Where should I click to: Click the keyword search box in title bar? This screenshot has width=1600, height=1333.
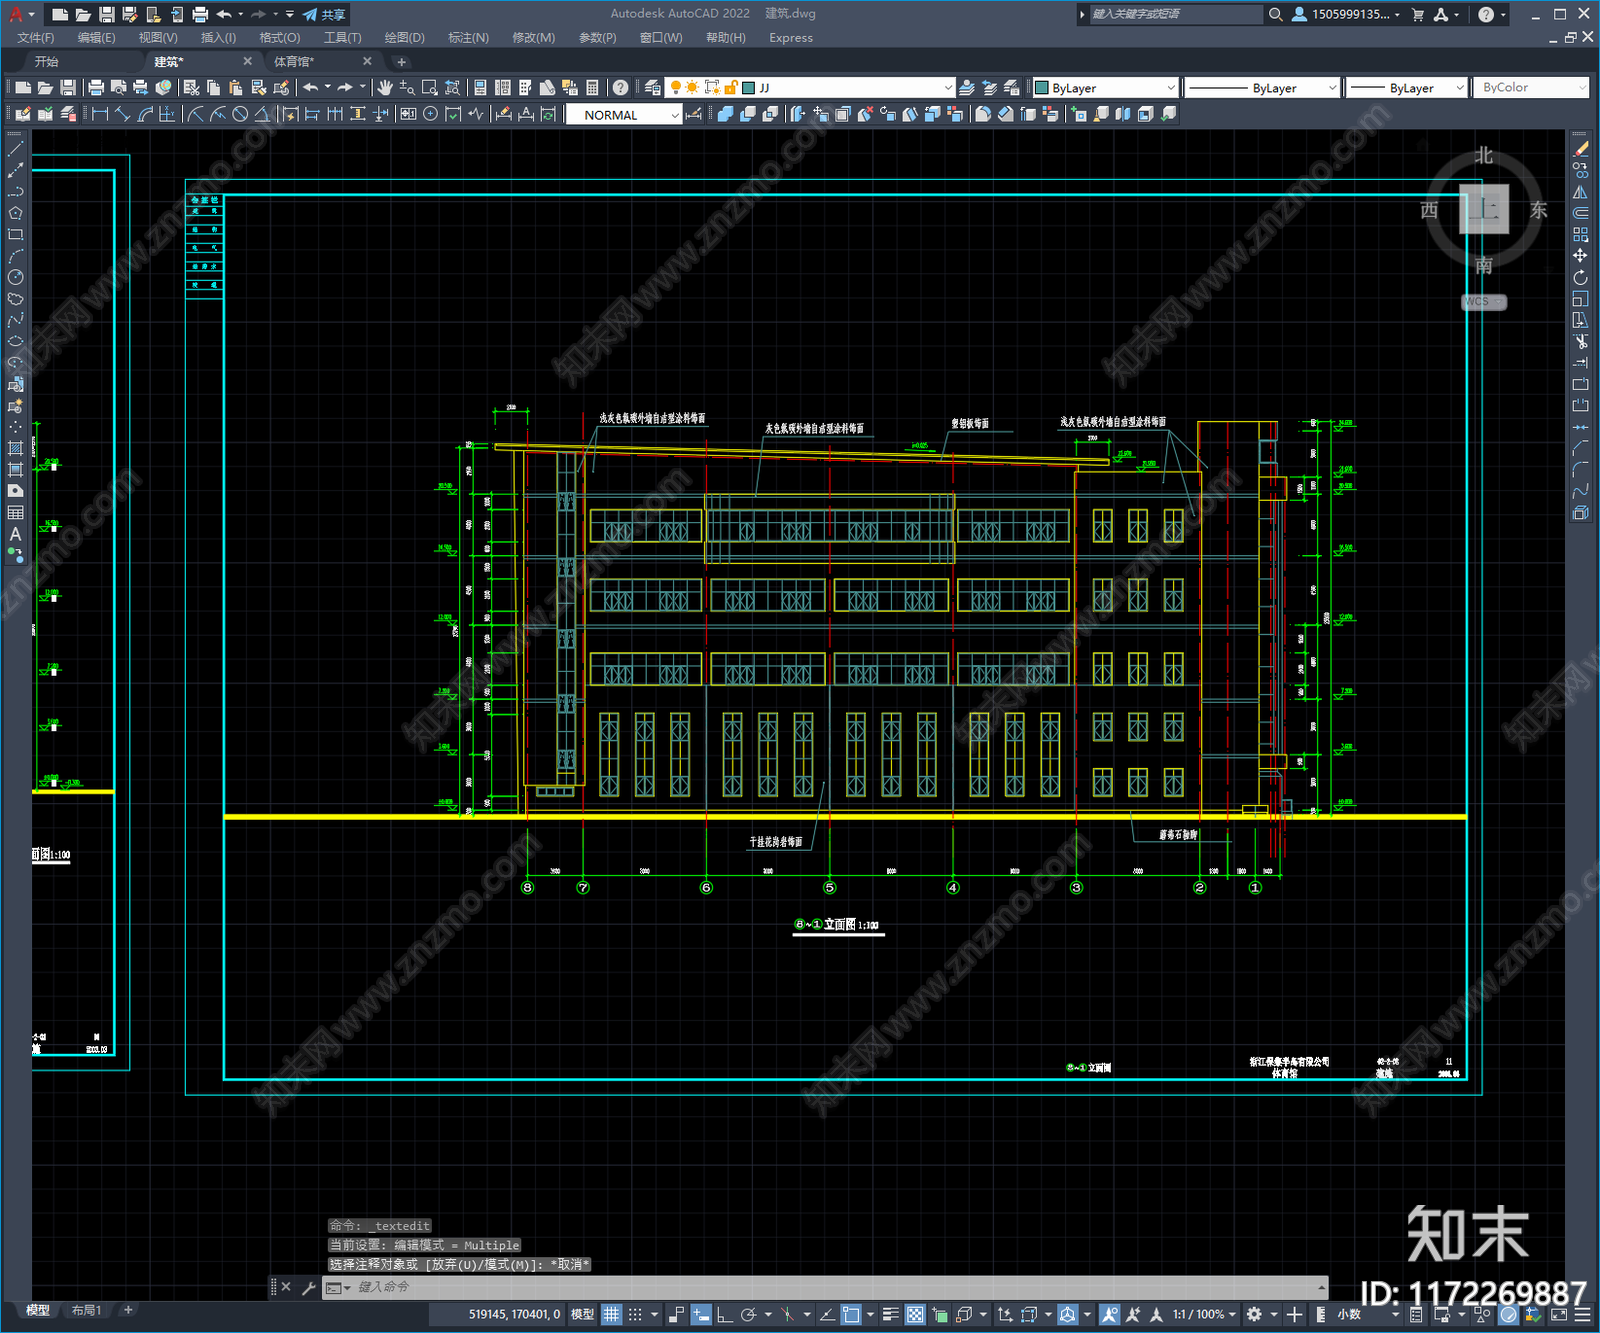(x=1175, y=14)
